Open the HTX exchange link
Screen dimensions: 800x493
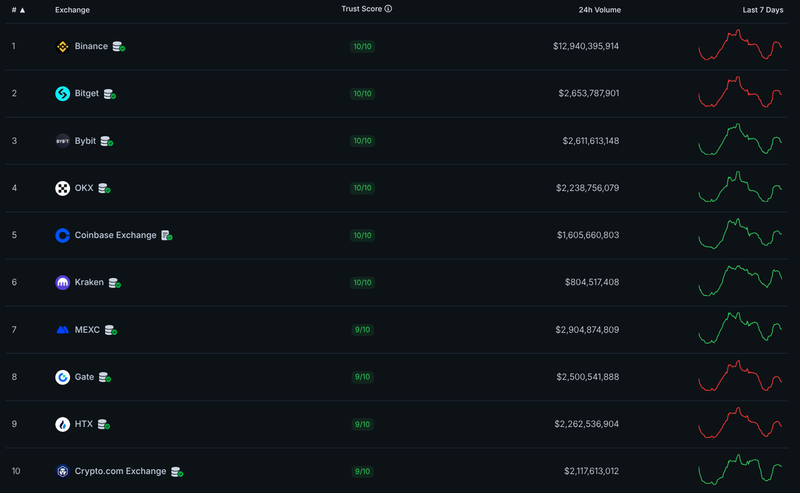point(84,424)
